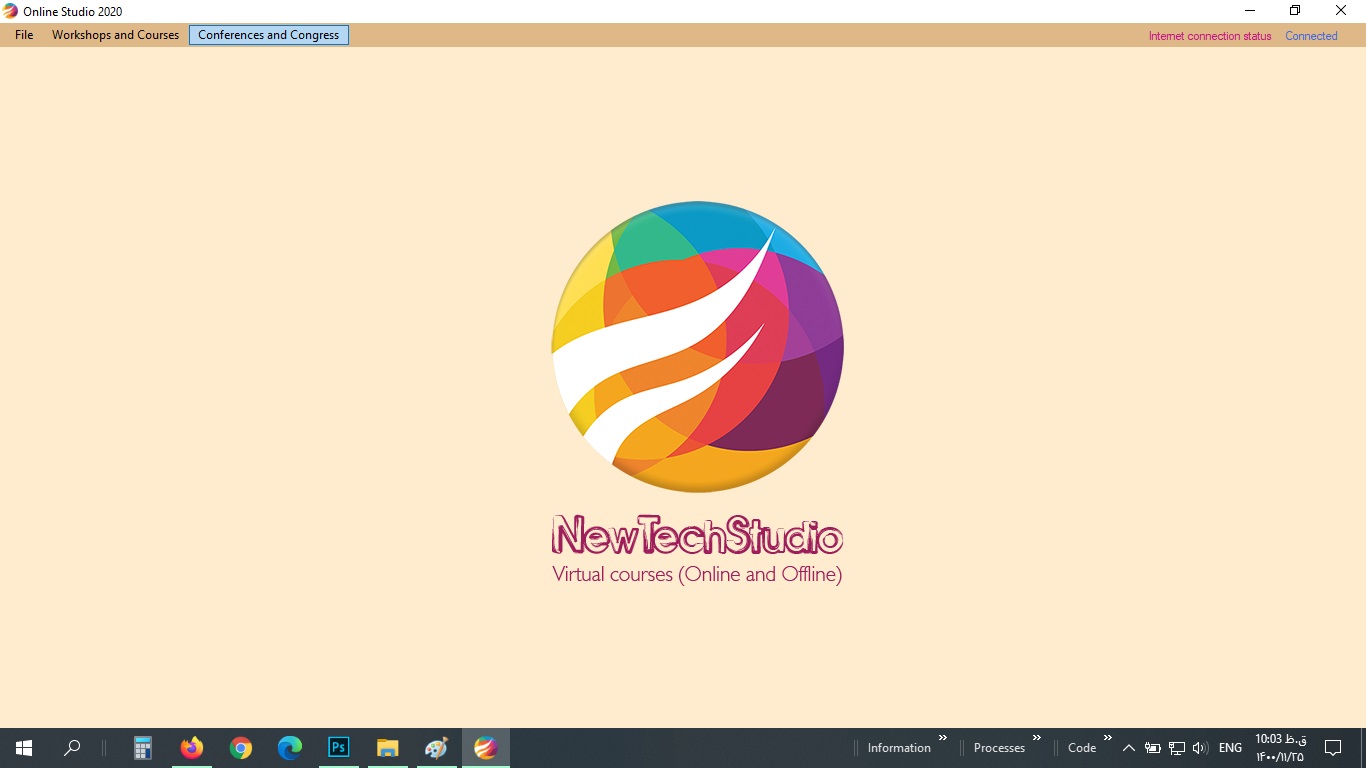Image resolution: width=1366 pixels, height=768 pixels.
Task: Minimize the Online Studio window
Action: [1250, 11]
